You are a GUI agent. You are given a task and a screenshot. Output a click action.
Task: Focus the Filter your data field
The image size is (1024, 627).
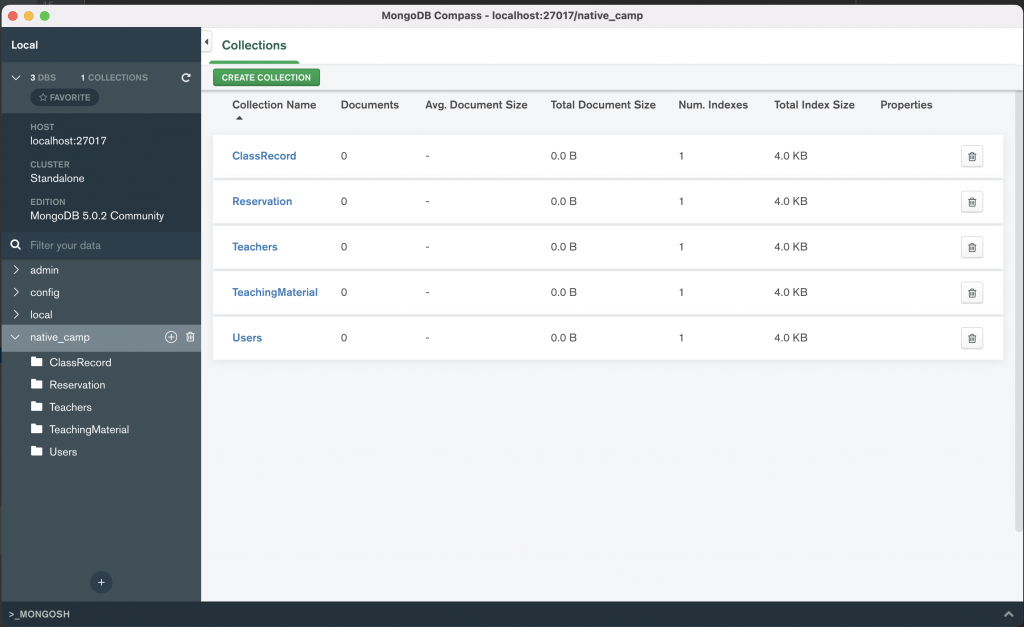[x=111, y=246]
